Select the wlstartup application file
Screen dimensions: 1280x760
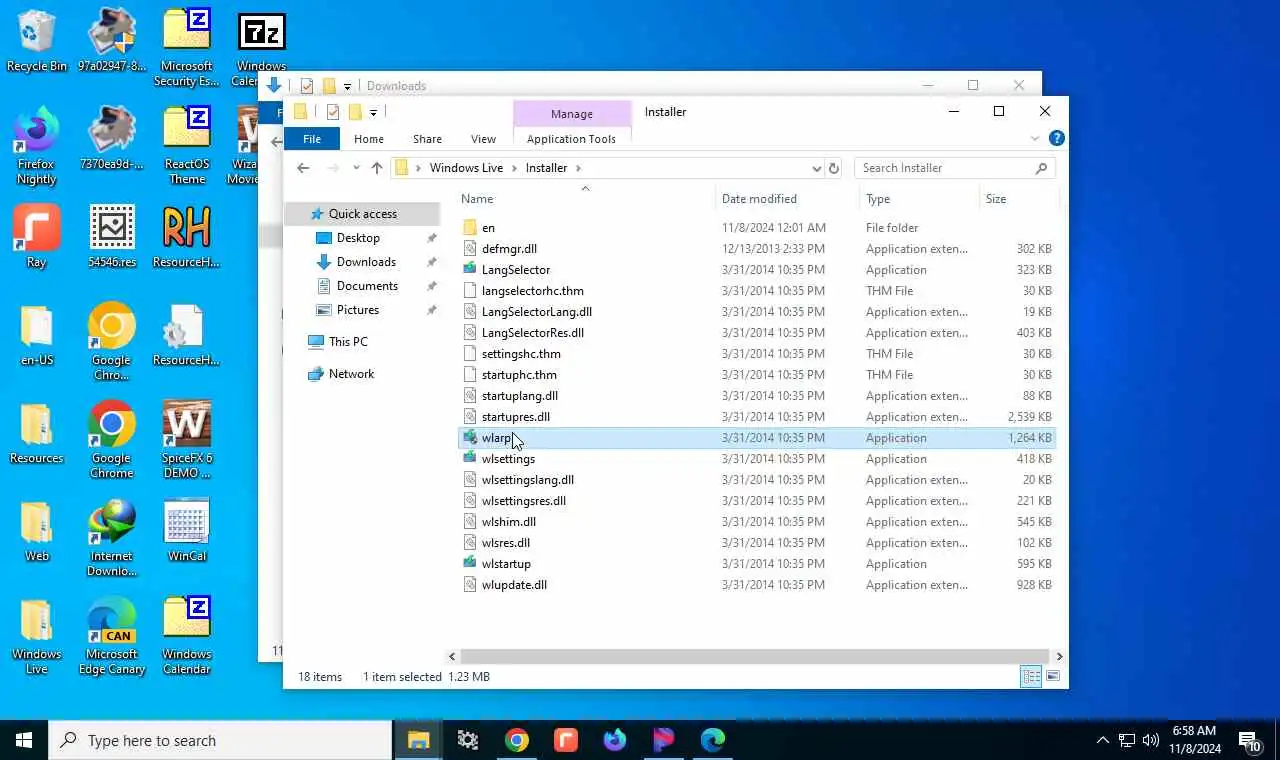point(757,564)
